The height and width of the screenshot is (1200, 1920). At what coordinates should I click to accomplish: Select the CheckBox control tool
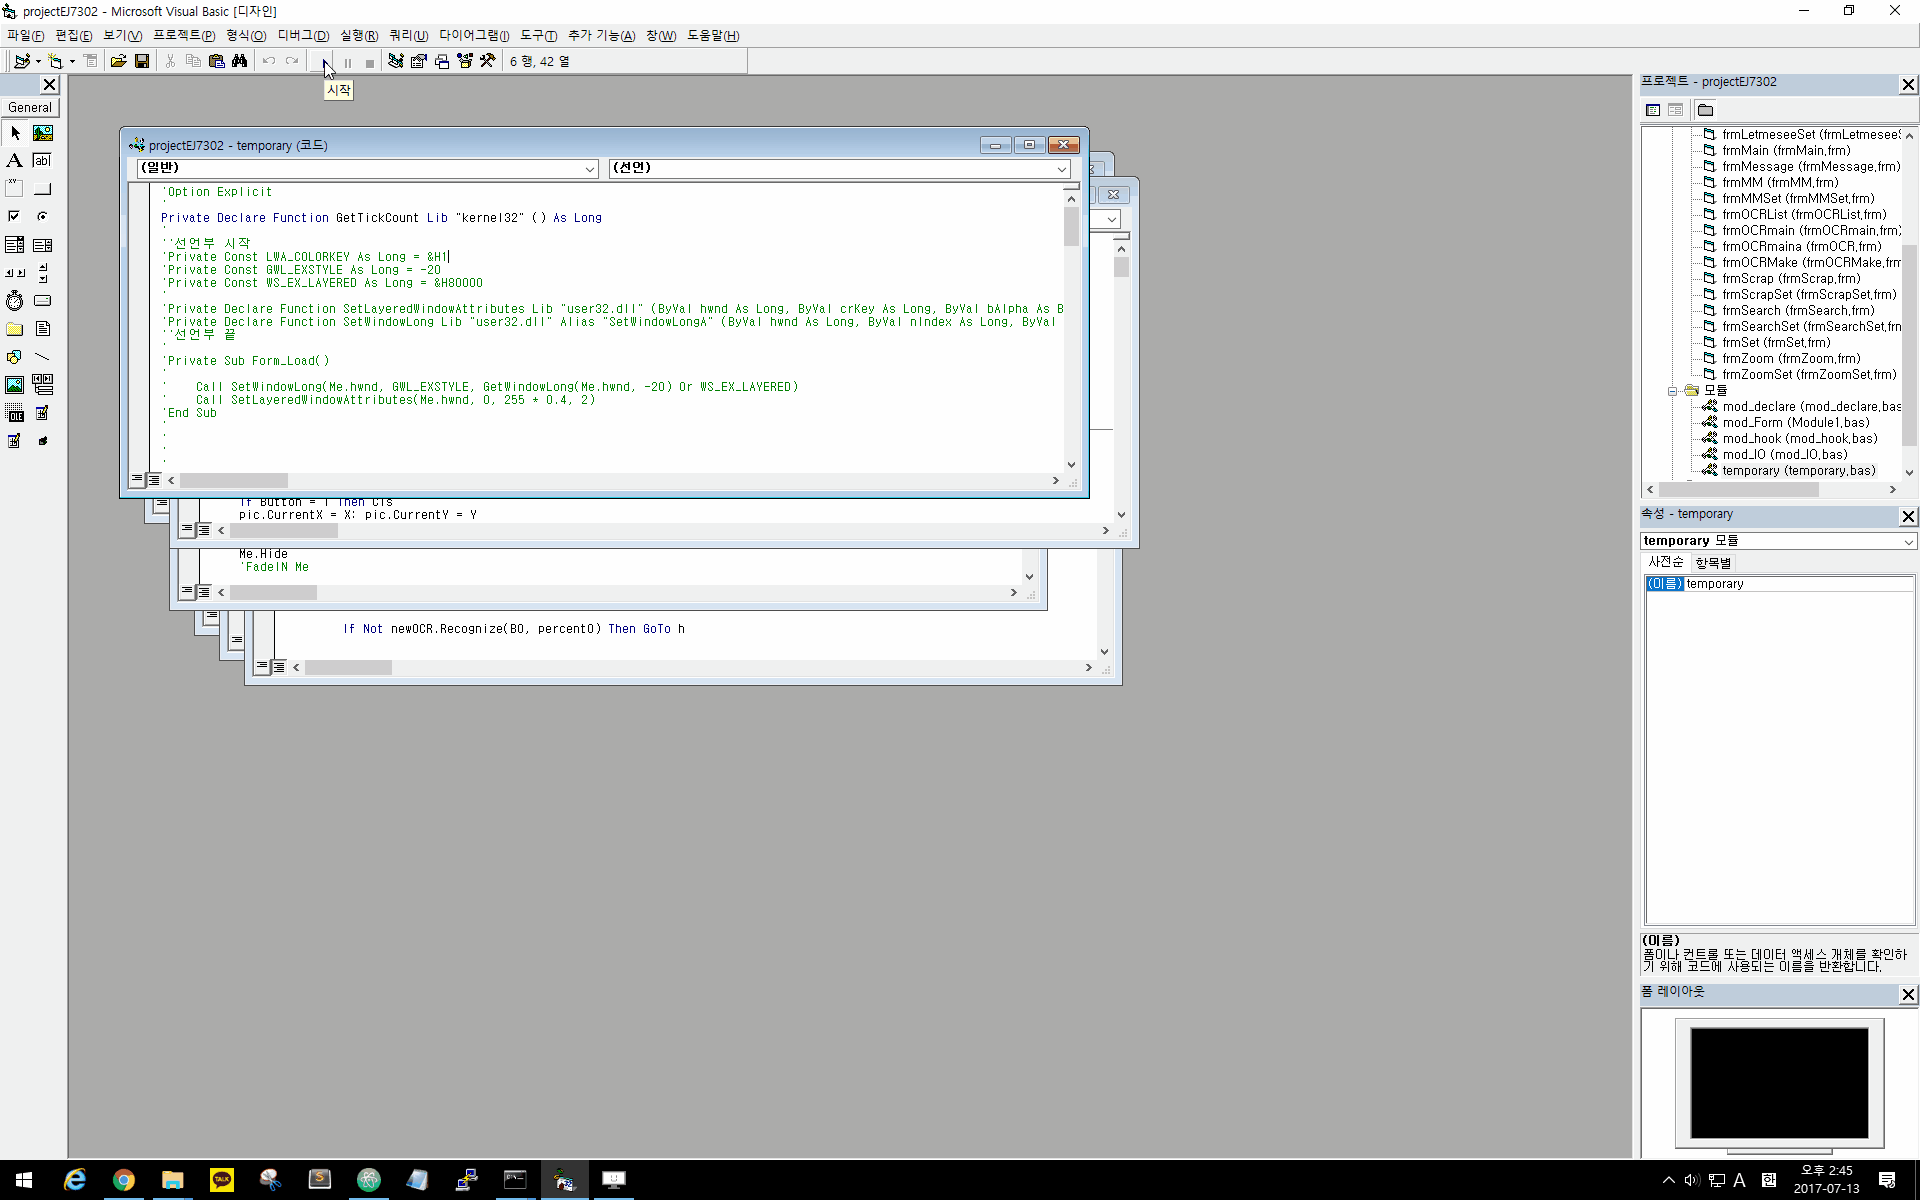[x=15, y=217]
